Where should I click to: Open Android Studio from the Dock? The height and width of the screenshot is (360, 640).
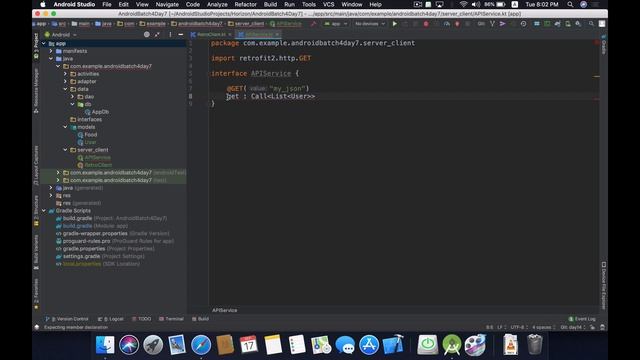(x=451, y=345)
